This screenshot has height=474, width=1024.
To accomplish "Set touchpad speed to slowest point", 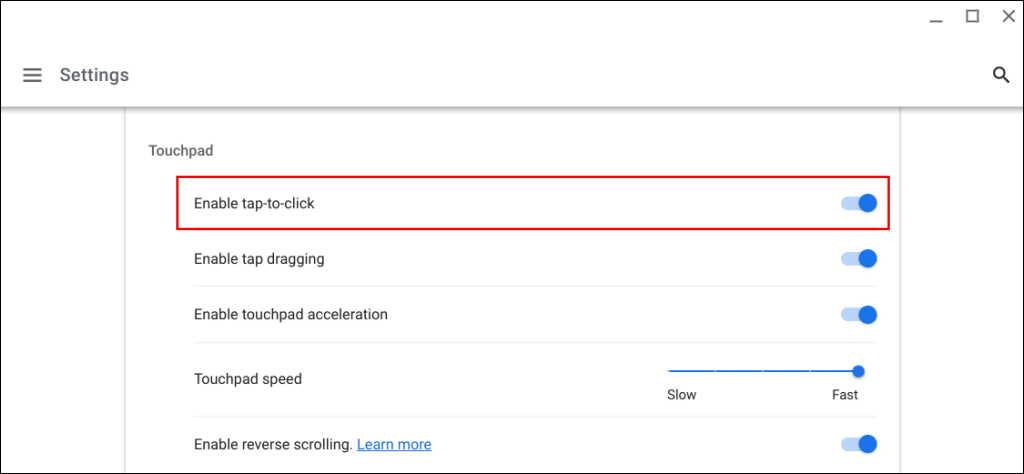I will pos(669,371).
